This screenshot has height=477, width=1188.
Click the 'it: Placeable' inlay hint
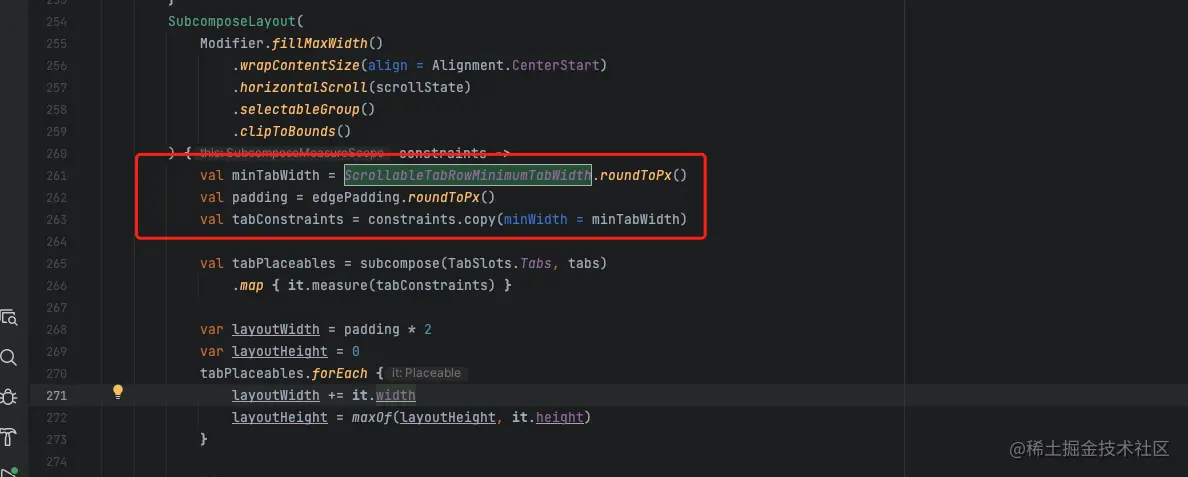click(426, 373)
